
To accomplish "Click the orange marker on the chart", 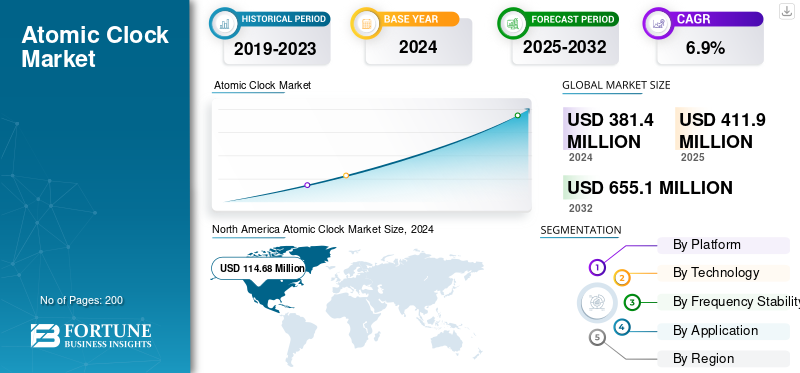I will [346, 175].
